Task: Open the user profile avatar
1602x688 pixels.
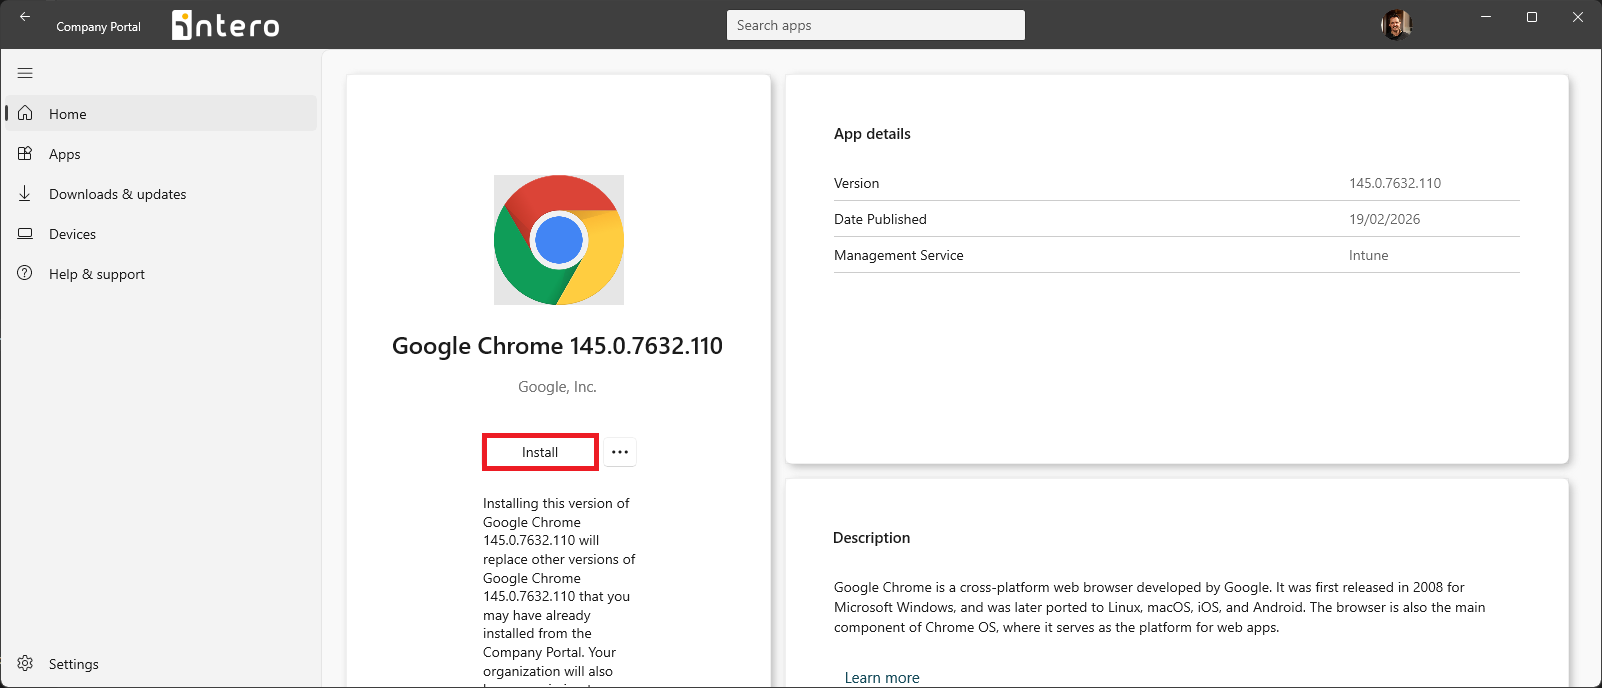Action: [1396, 25]
